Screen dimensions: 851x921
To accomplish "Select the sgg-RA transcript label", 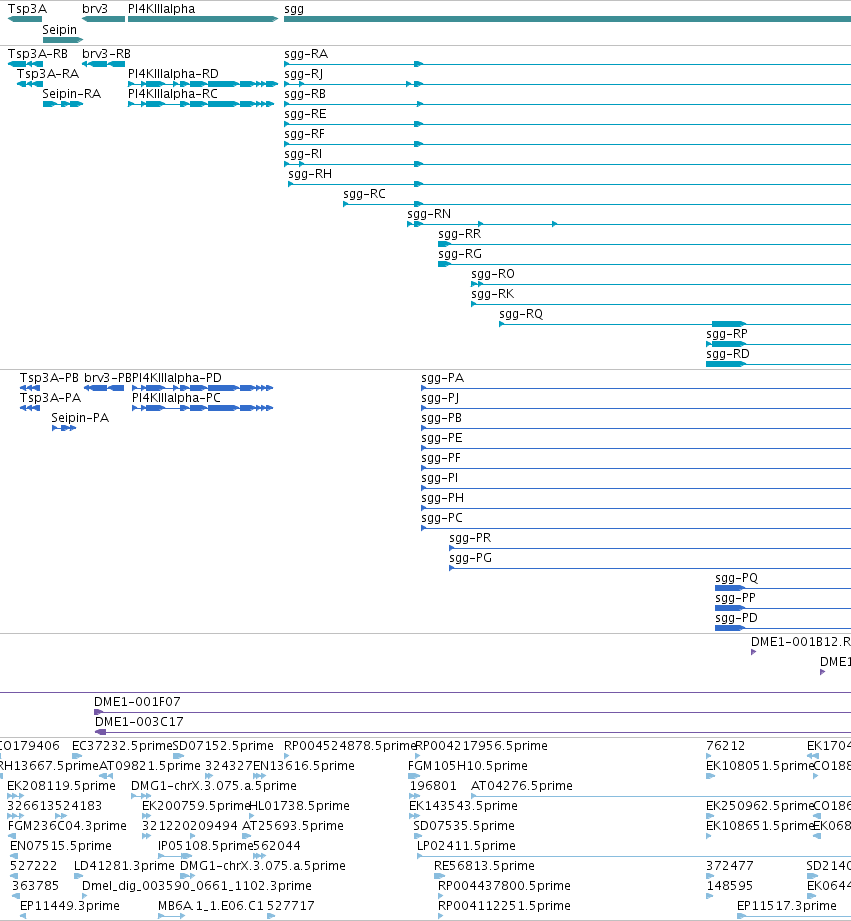I will coord(306,53).
